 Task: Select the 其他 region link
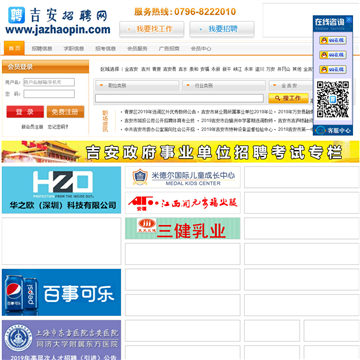tap(297, 69)
